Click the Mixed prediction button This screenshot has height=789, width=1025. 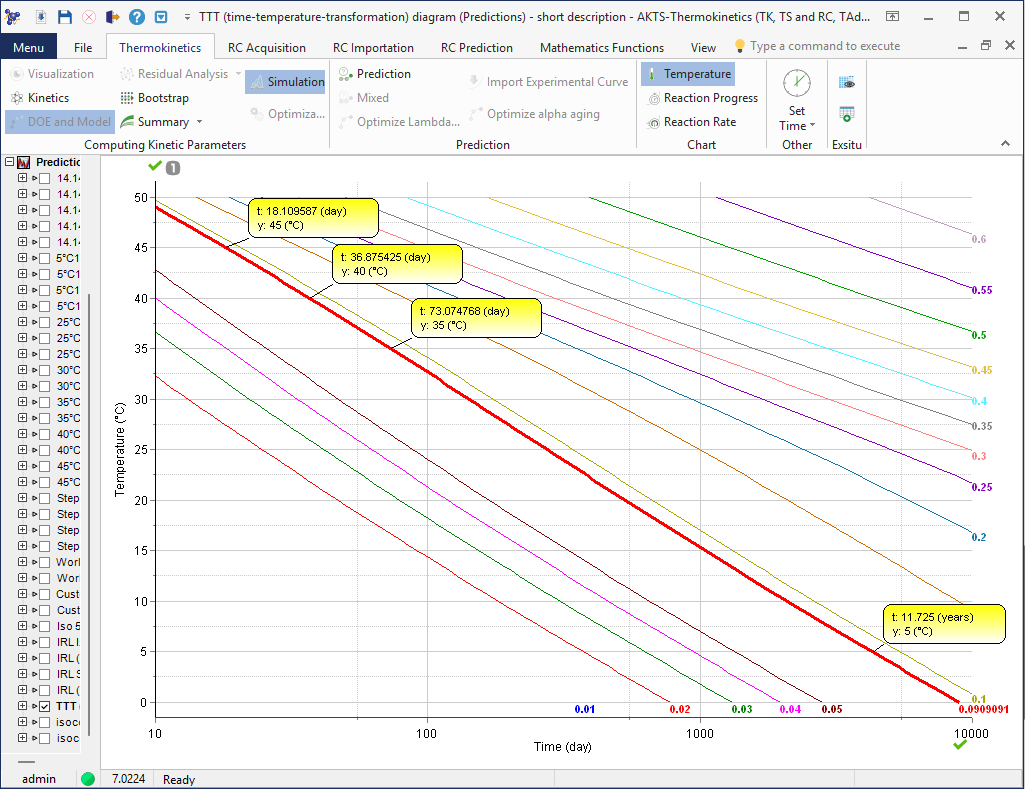(x=363, y=97)
